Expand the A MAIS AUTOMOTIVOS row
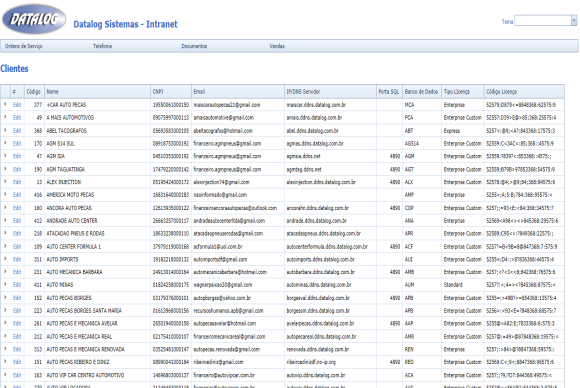580x388 pixels. coord(5,117)
